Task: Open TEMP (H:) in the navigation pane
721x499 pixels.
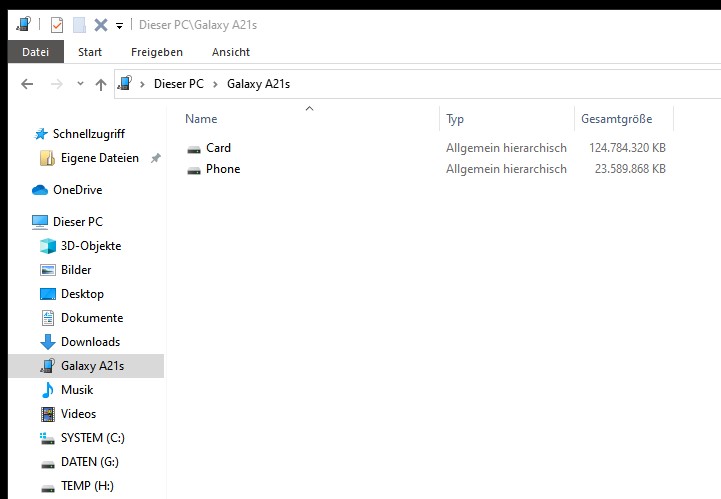Action: (x=87, y=486)
